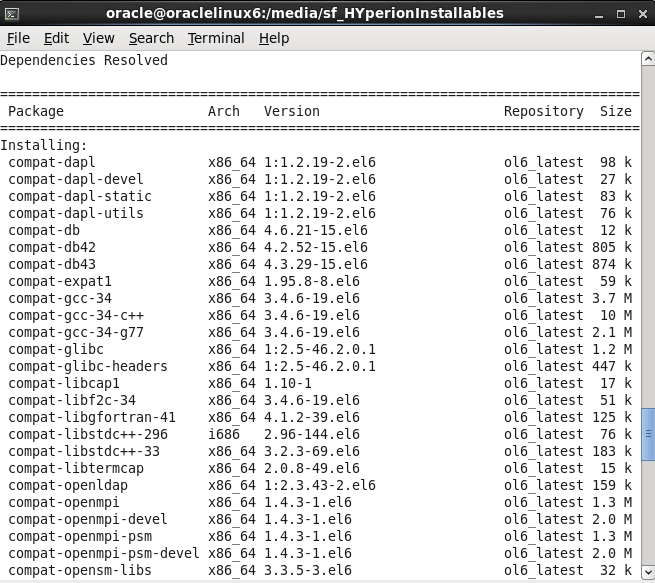
Task: Click the 125 k size value
Action: tap(612, 418)
